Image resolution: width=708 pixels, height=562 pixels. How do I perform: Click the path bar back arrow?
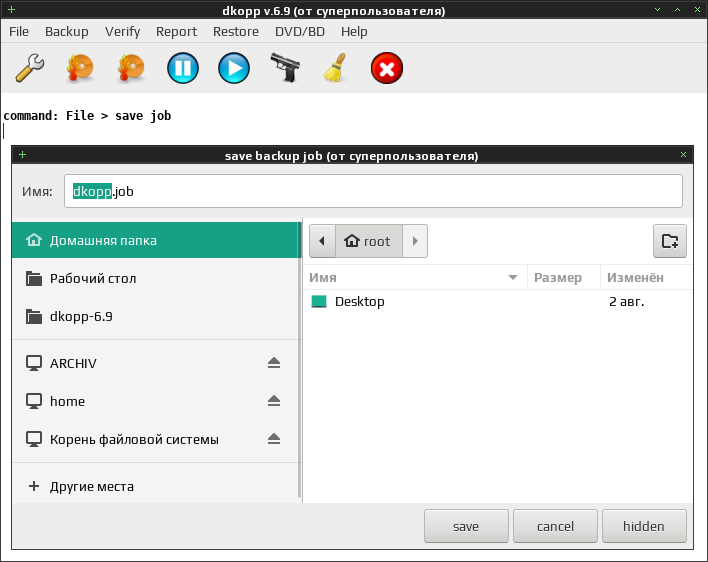(322, 241)
